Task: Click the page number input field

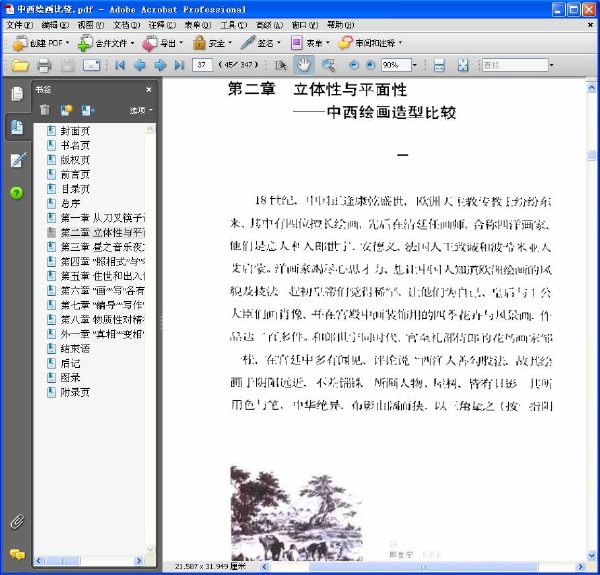Action: coord(202,65)
